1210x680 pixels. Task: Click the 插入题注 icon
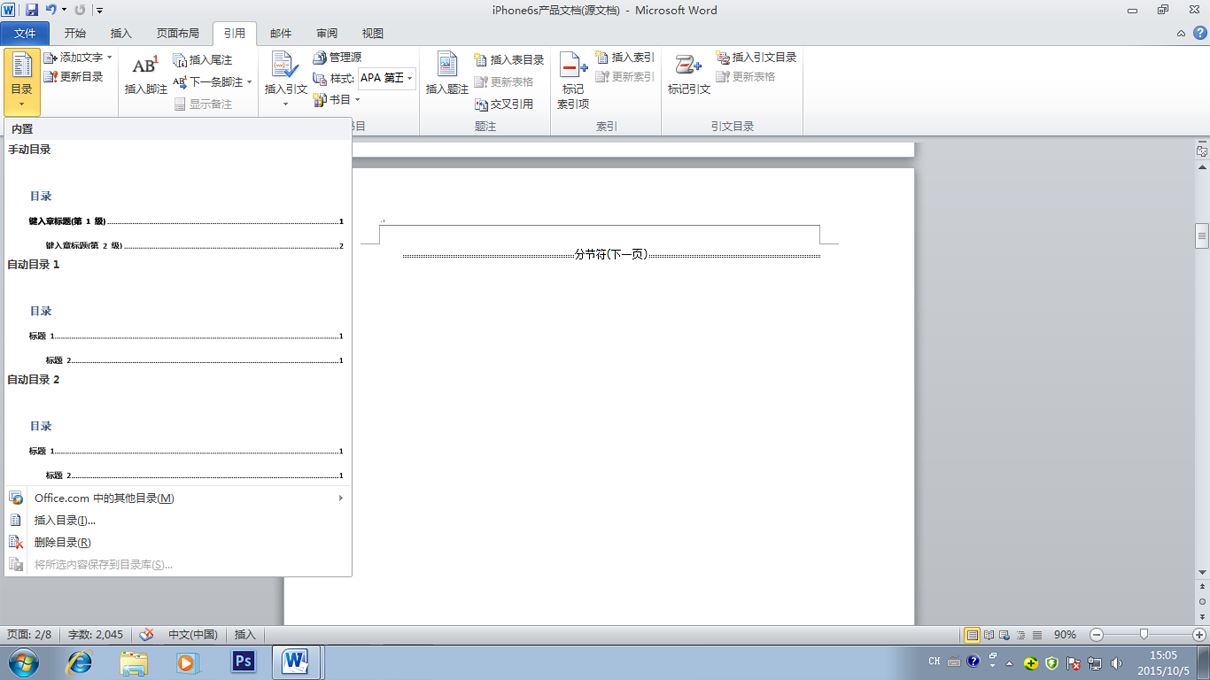(447, 65)
